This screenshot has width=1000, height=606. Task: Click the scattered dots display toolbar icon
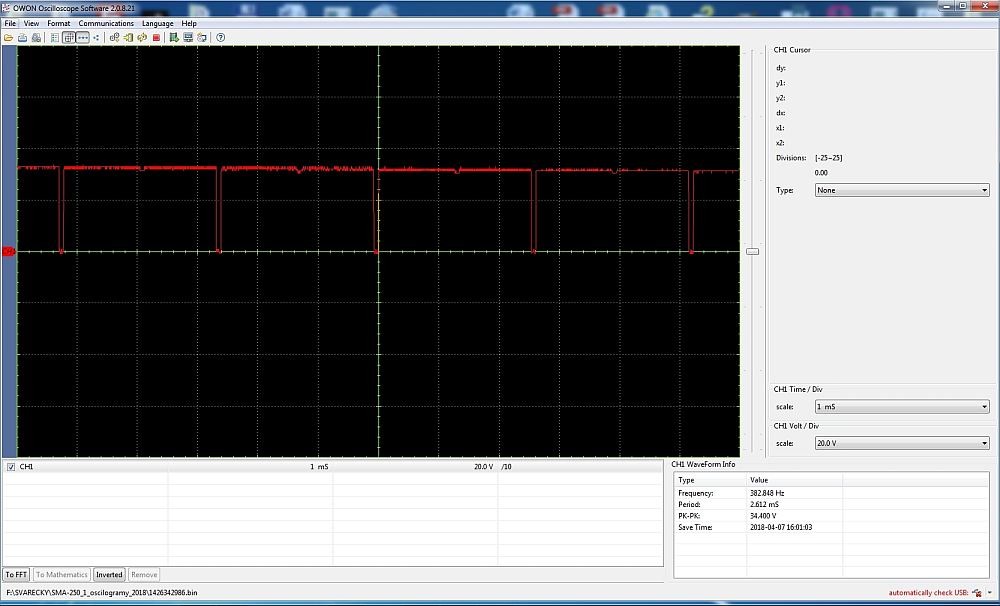point(96,38)
